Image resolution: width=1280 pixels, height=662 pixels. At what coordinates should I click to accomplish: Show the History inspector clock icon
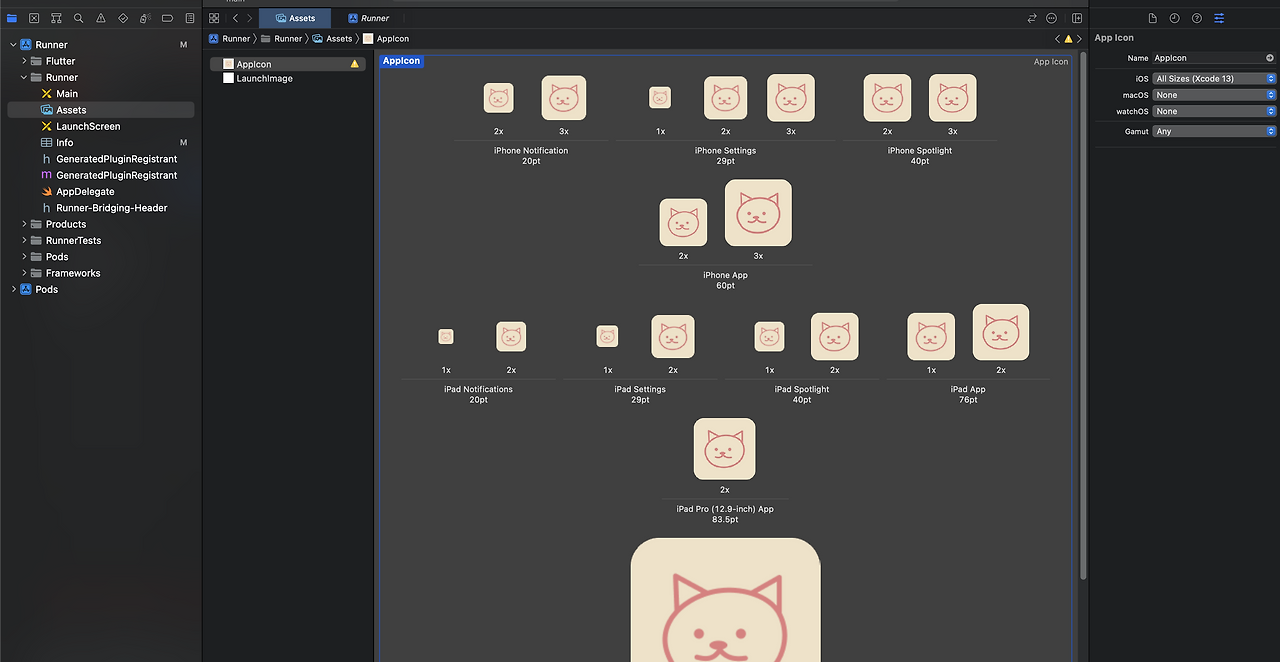tap(1174, 18)
